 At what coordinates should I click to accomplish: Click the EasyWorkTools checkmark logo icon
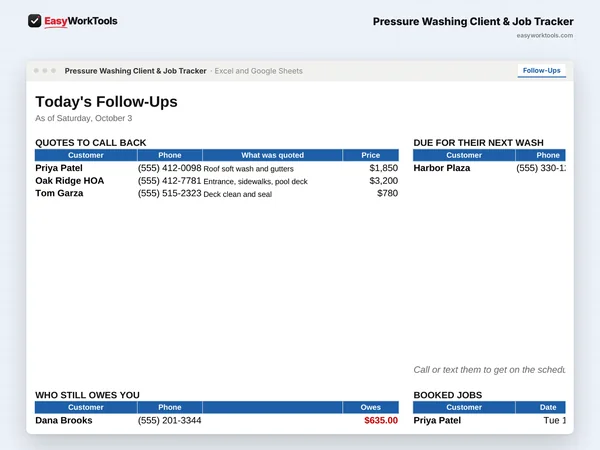pos(34,21)
